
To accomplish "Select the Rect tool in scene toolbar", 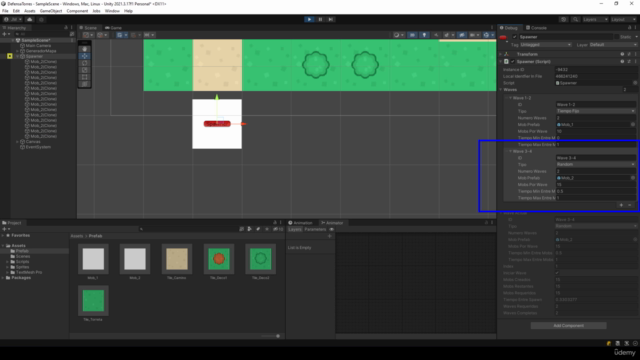I will click(84, 77).
